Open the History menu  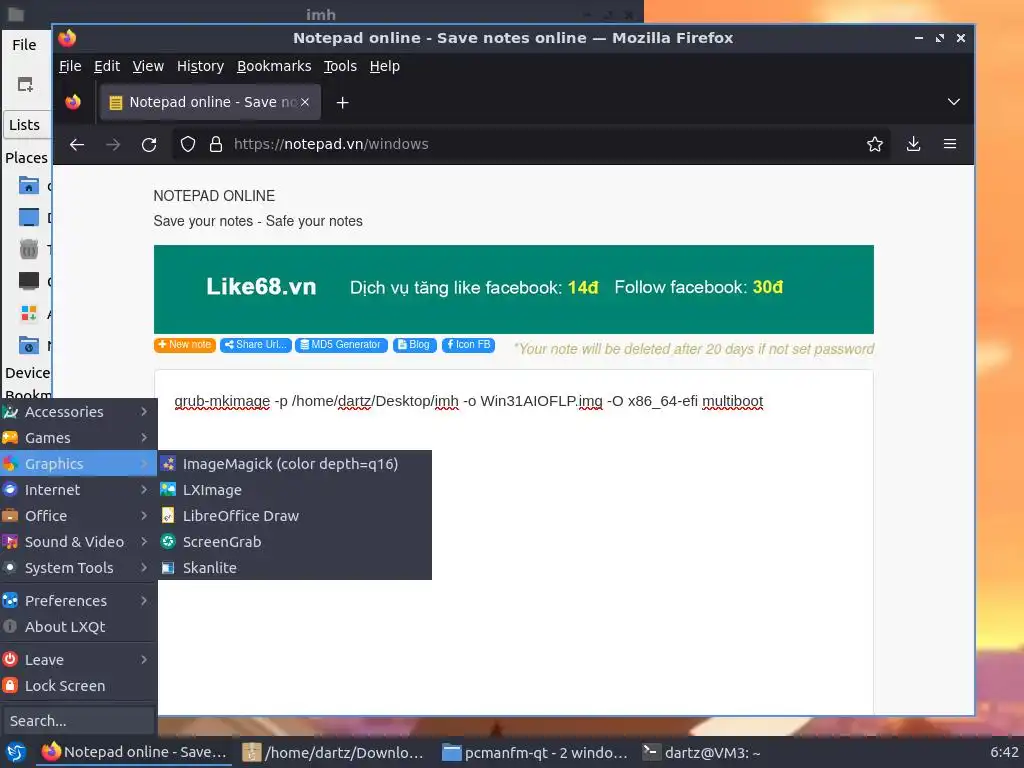pyautogui.click(x=200, y=67)
